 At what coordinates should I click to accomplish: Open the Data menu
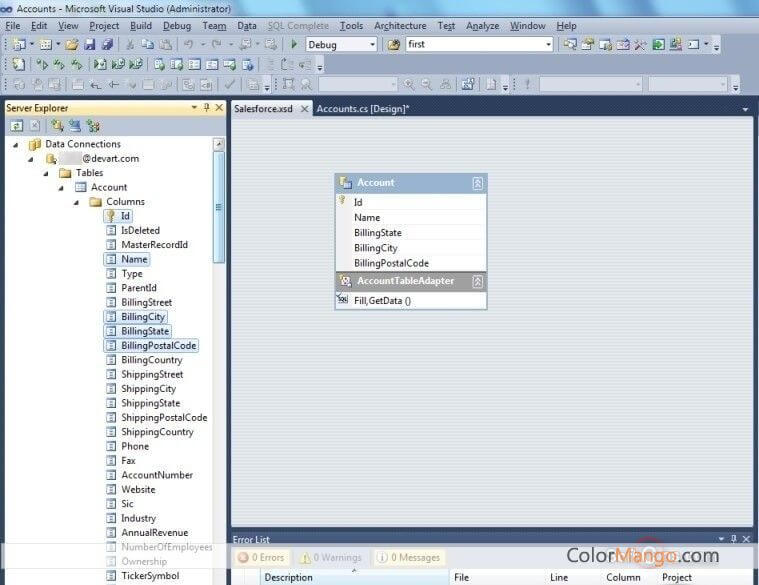[247, 26]
